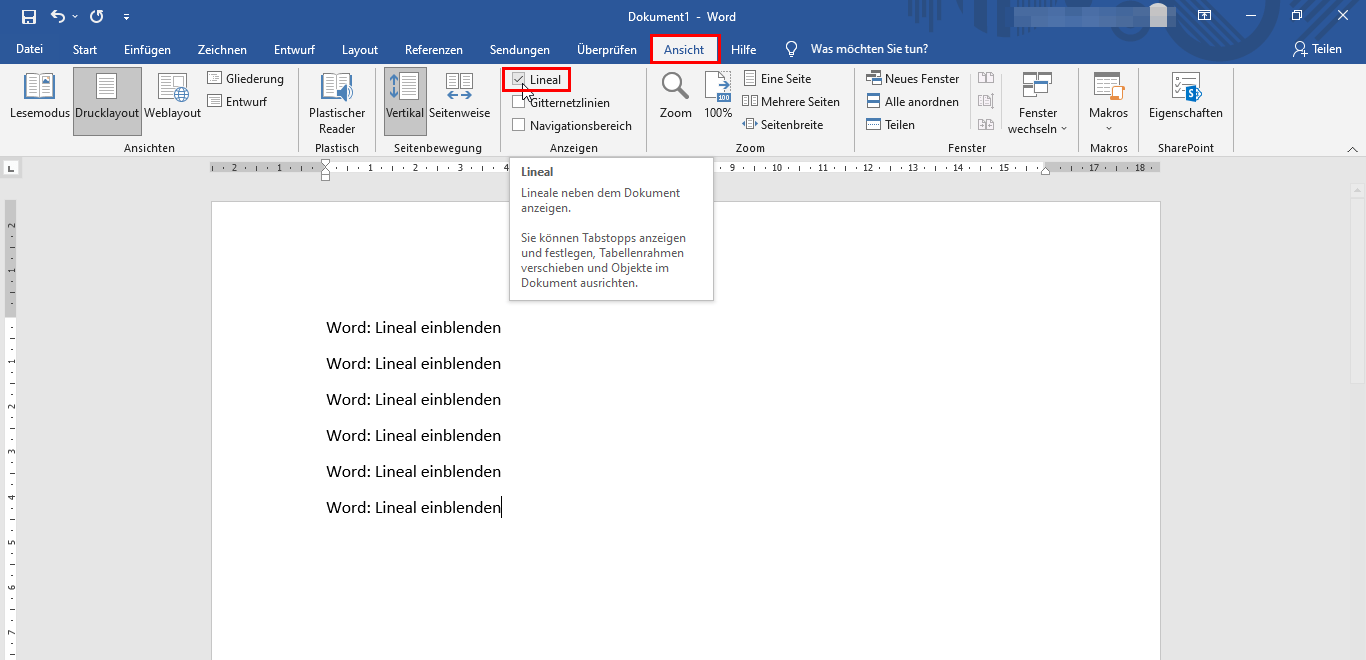Open the Layout ribbon tab
The height and width of the screenshot is (660, 1366).
click(360, 49)
